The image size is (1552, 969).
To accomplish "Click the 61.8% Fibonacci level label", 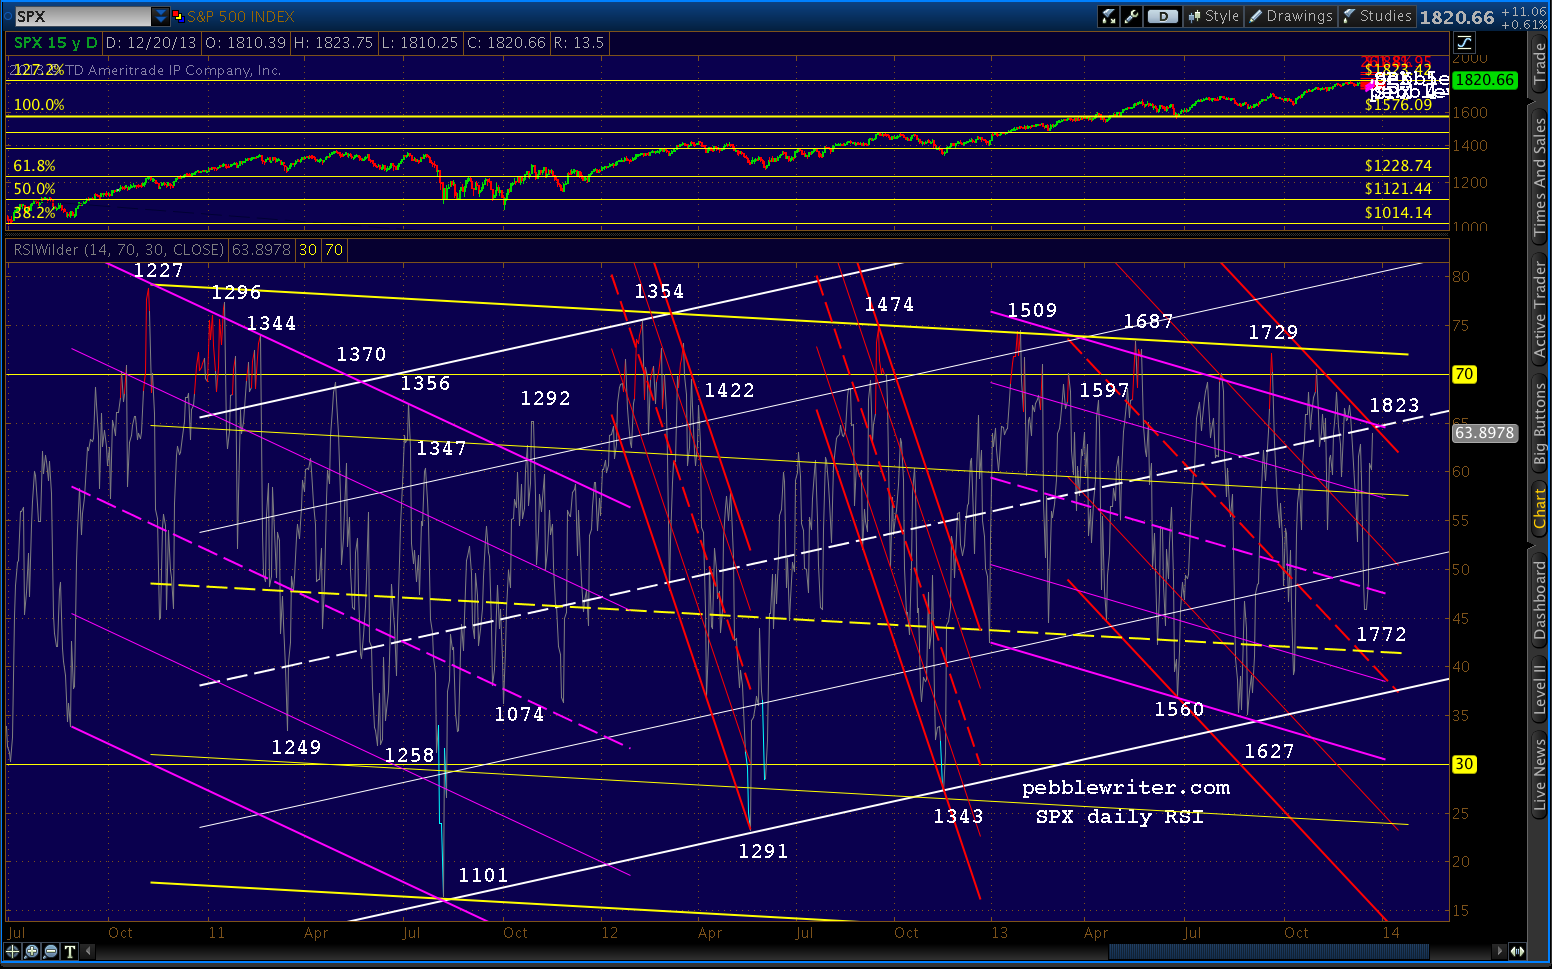I will [x=35, y=166].
